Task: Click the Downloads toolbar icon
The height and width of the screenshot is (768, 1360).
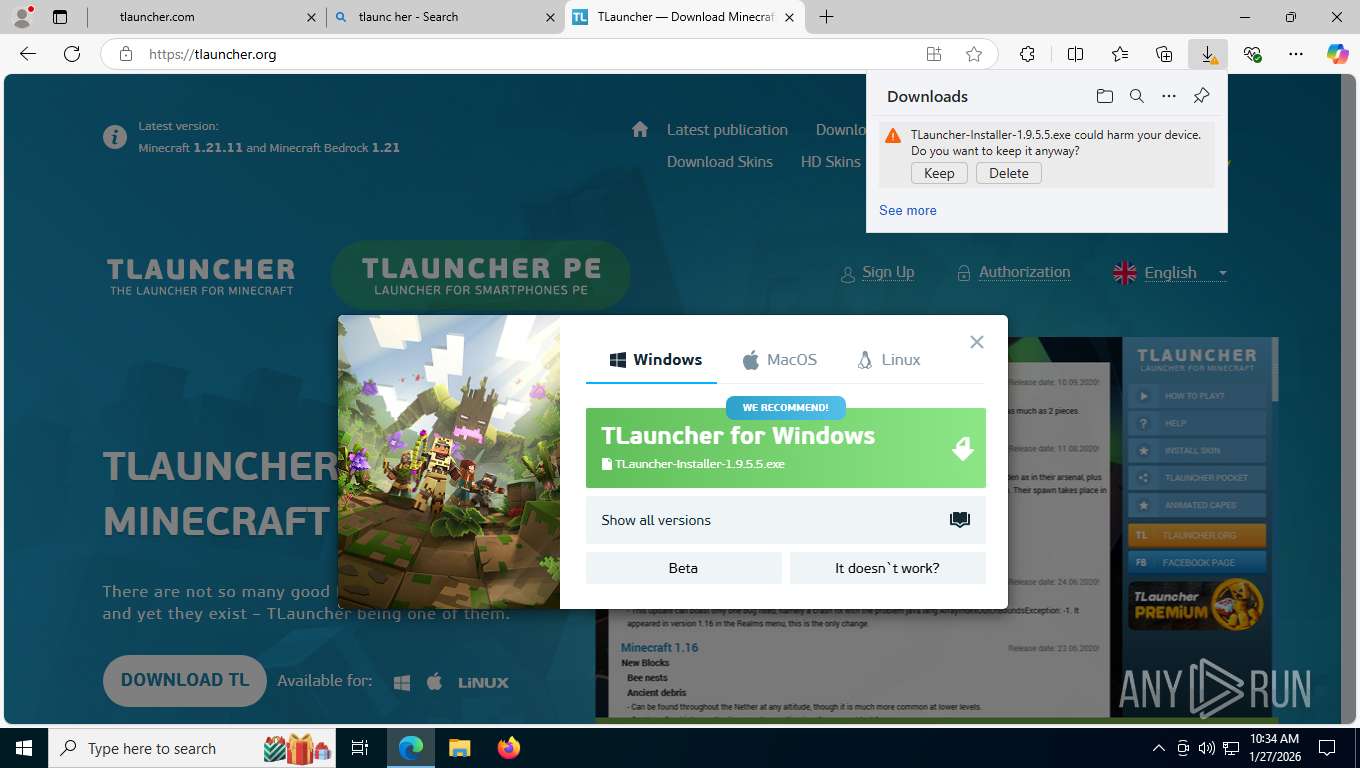Action: [1208, 54]
